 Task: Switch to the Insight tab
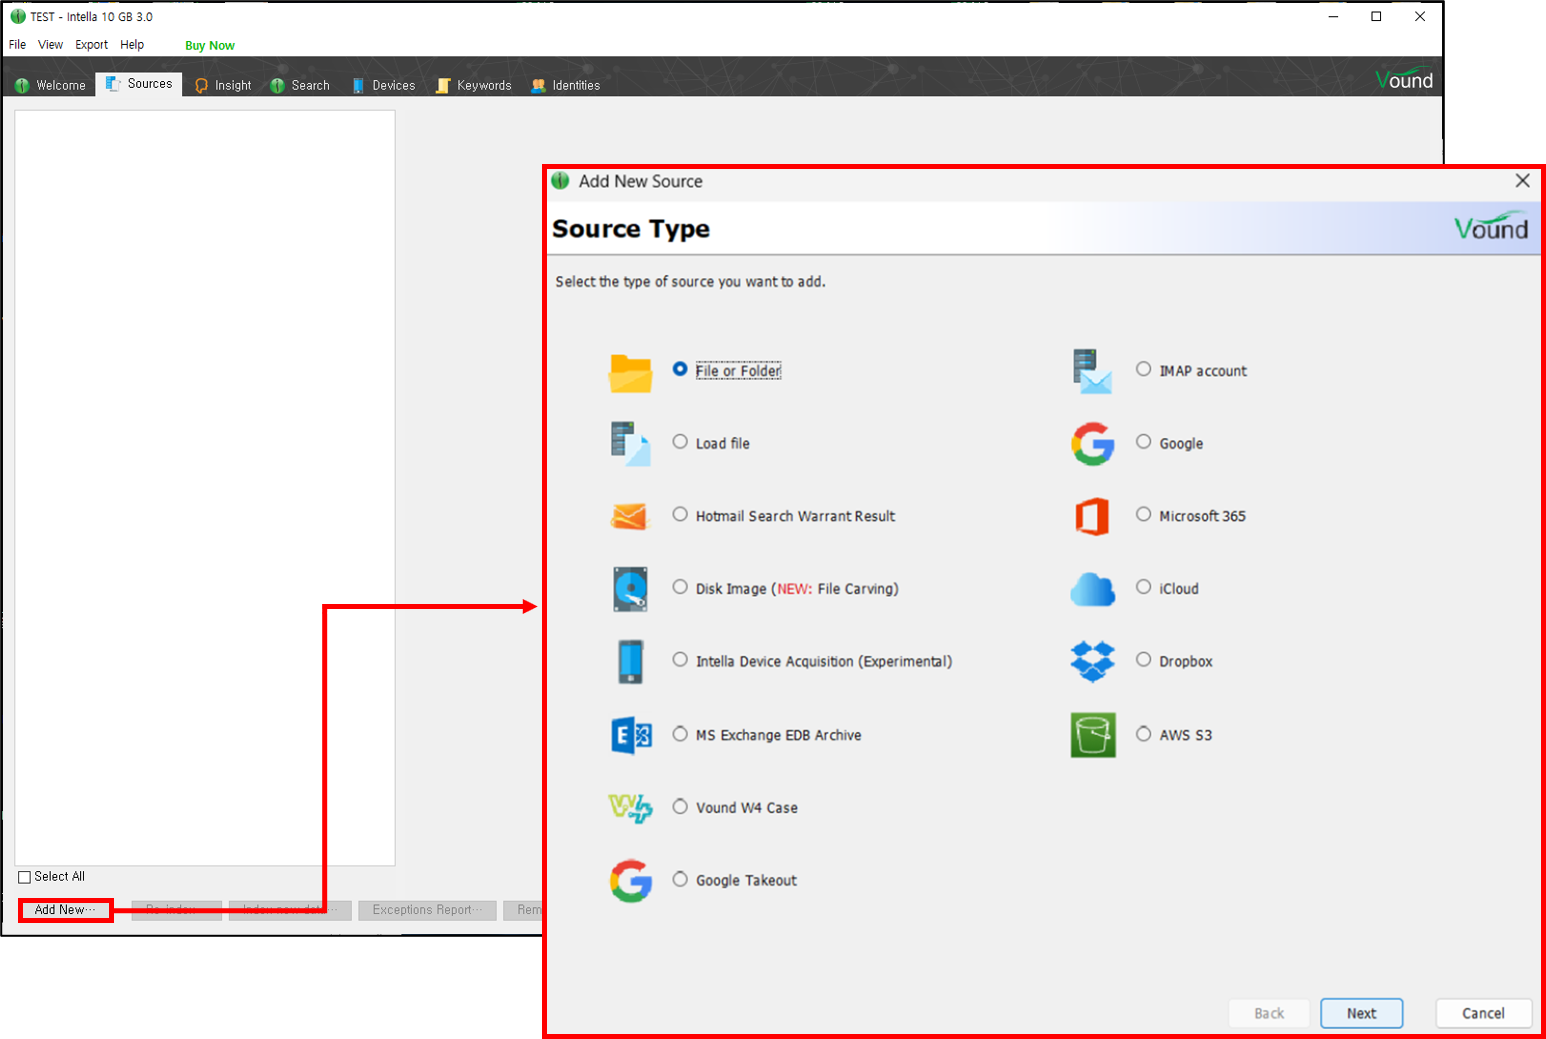tap(223, 85)
